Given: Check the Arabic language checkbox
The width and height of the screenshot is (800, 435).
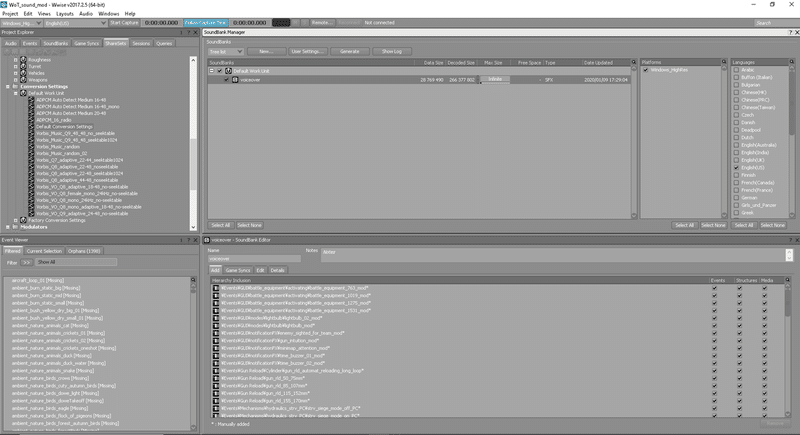Looking at the screenshot, I should point(736,70).
